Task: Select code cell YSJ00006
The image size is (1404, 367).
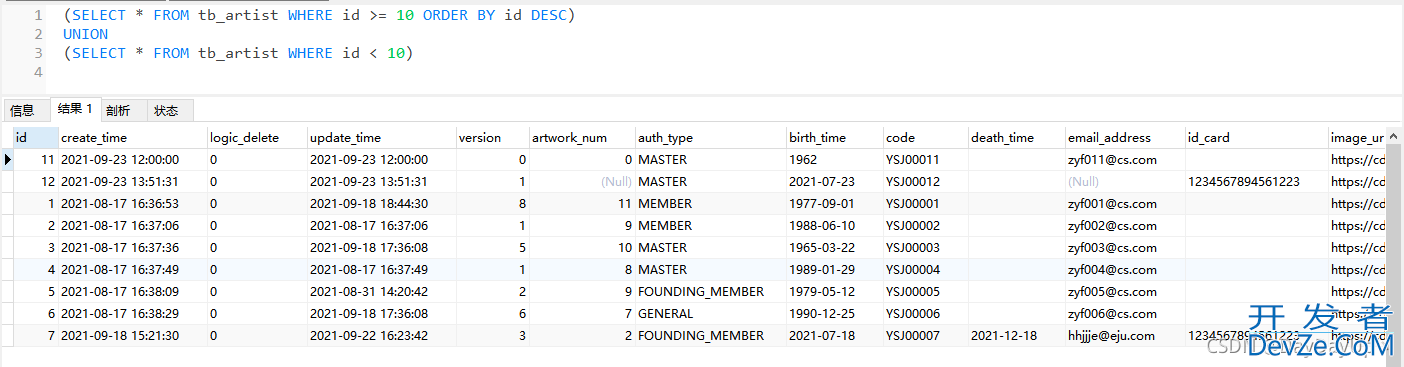Action: [x=925, y=314]
